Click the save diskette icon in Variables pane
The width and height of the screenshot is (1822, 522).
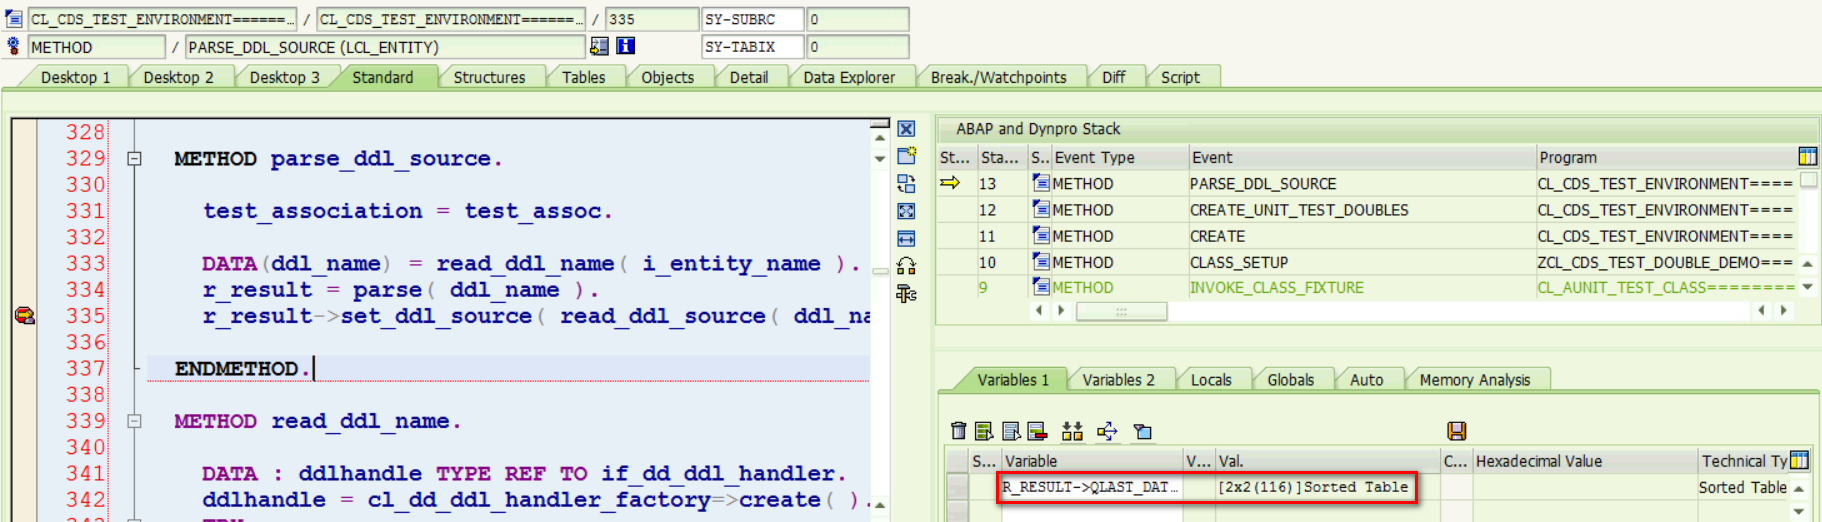[1457, 431]
